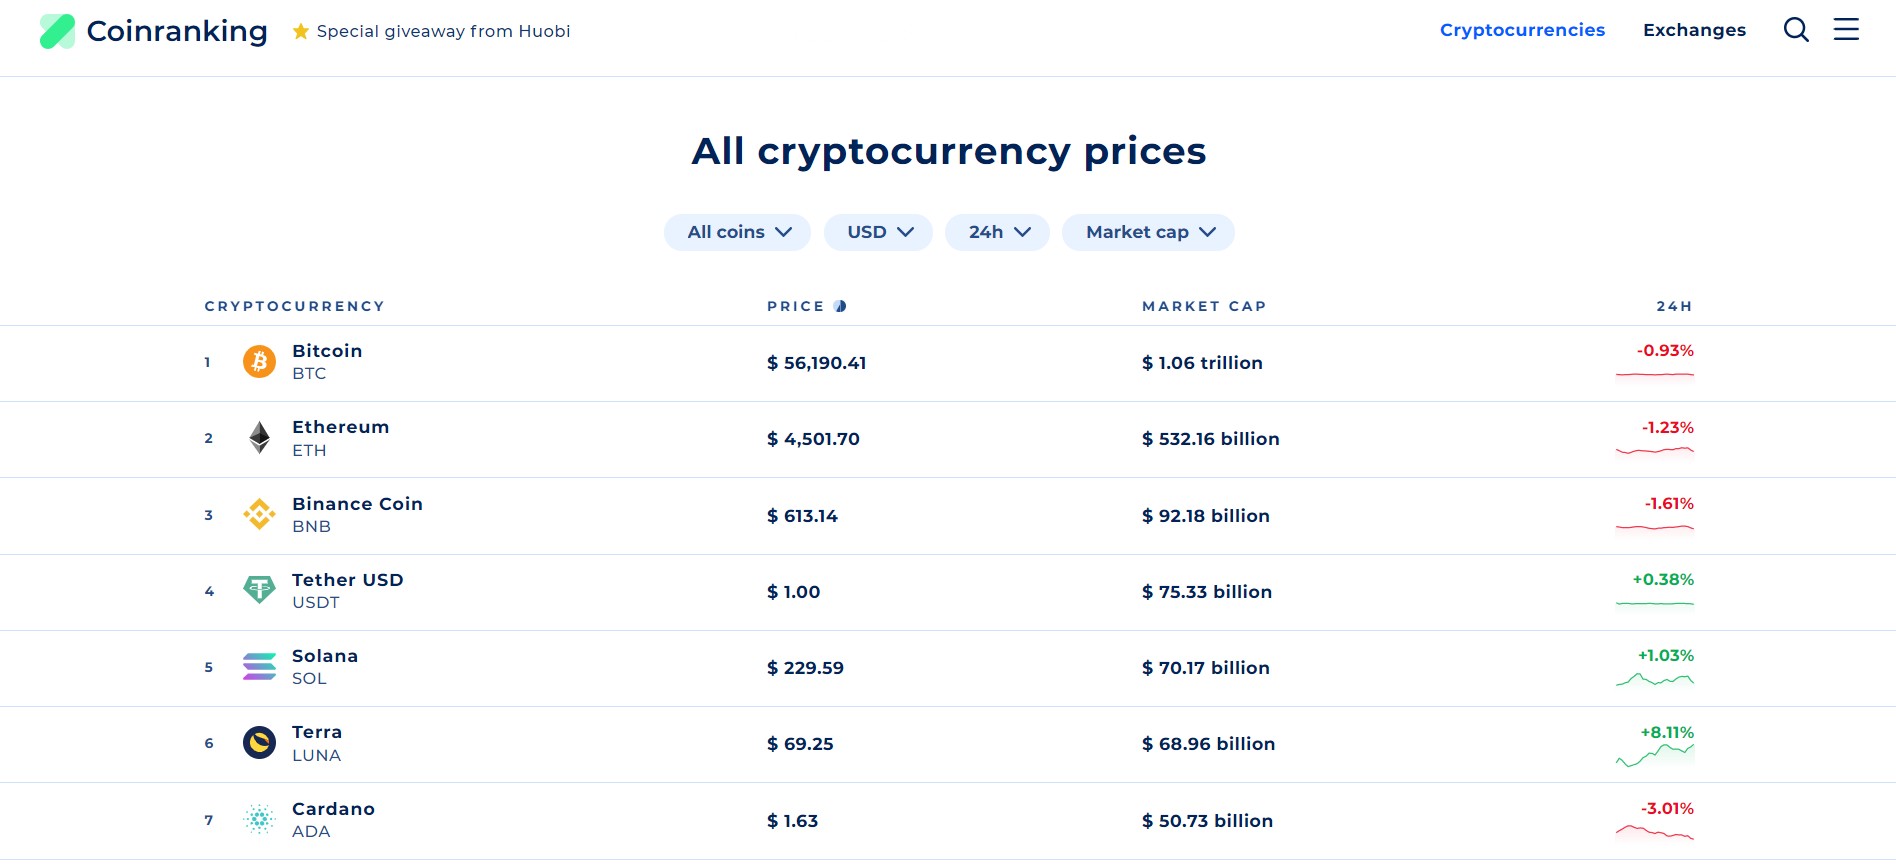Click the price info icon next to PRICE
1896x866 pixels.
(840, 306)
